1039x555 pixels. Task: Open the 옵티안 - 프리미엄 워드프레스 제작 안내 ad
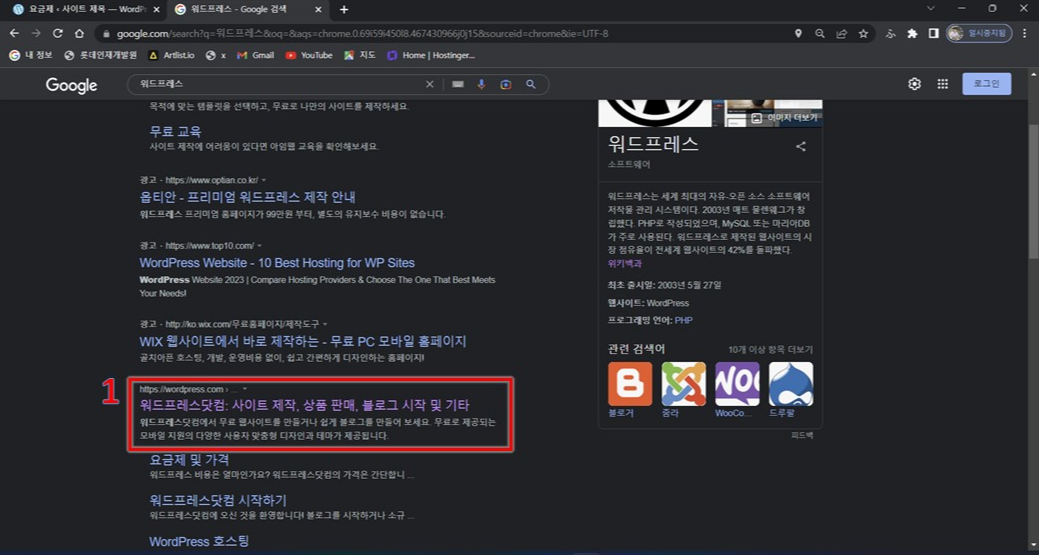[x=248, y=197]
